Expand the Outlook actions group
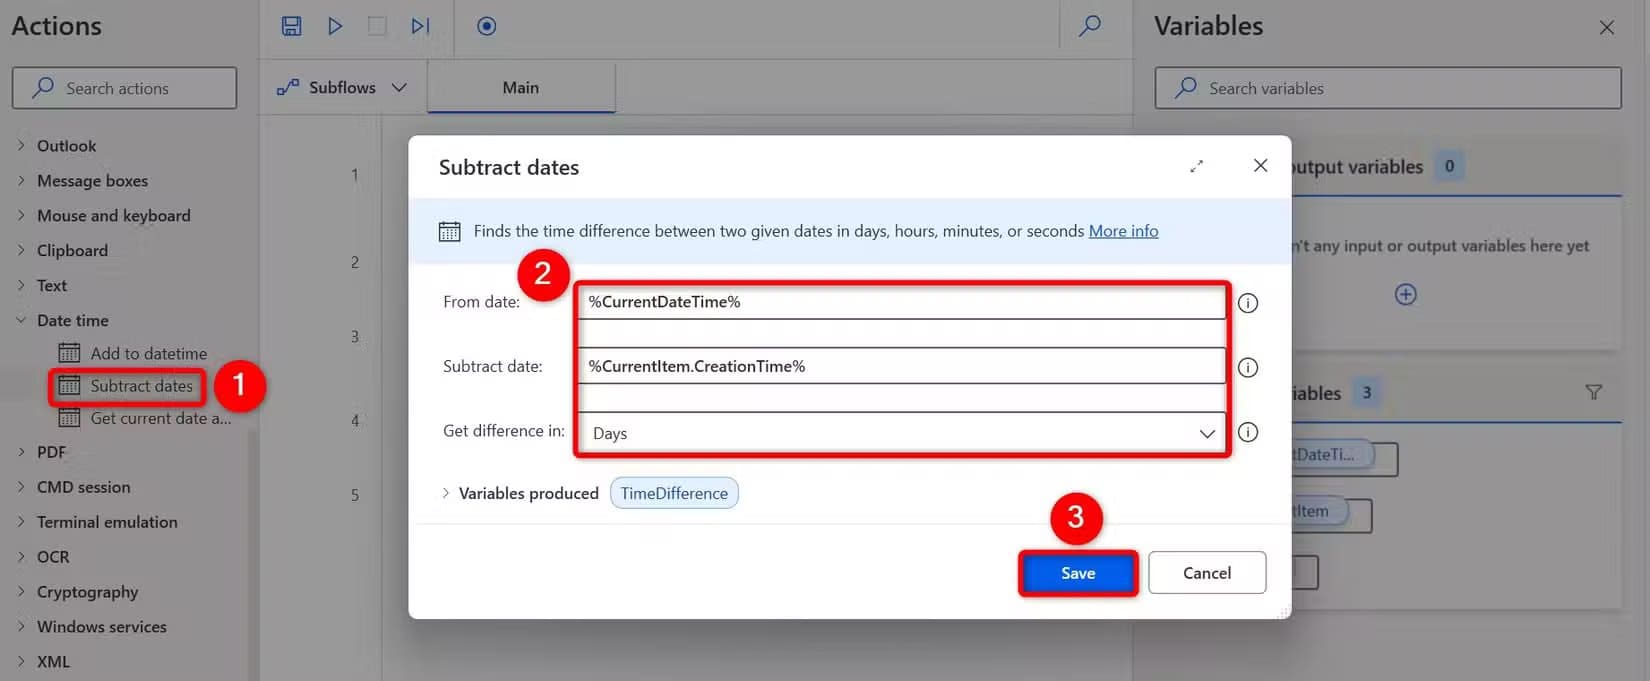Image resolution: width=1650 pixels, height=681 pixels. (x=21, y=145)
